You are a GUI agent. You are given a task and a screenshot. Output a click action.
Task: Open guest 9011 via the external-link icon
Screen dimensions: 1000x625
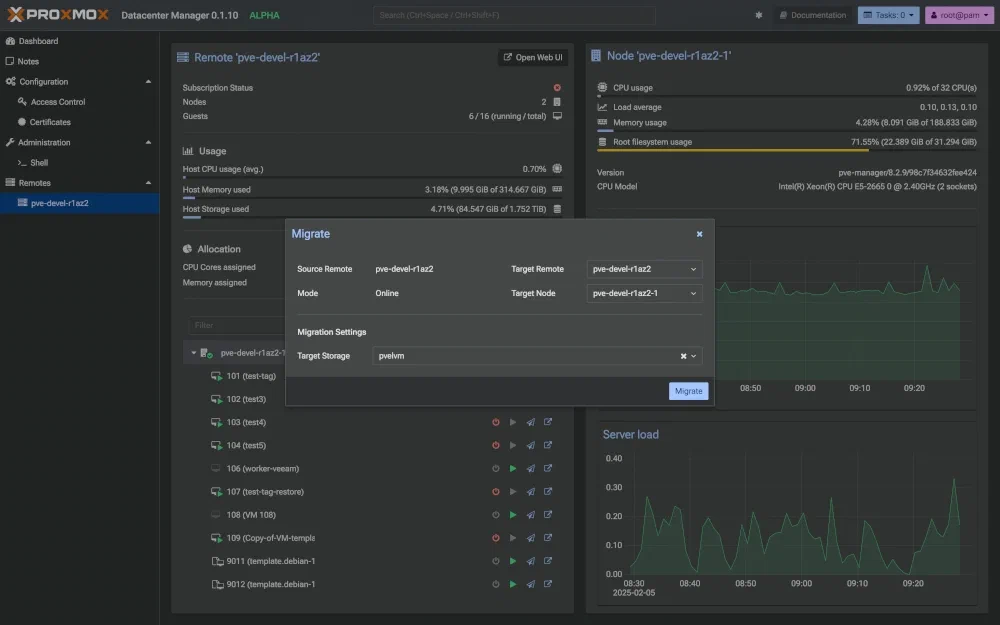coord(547,561)
